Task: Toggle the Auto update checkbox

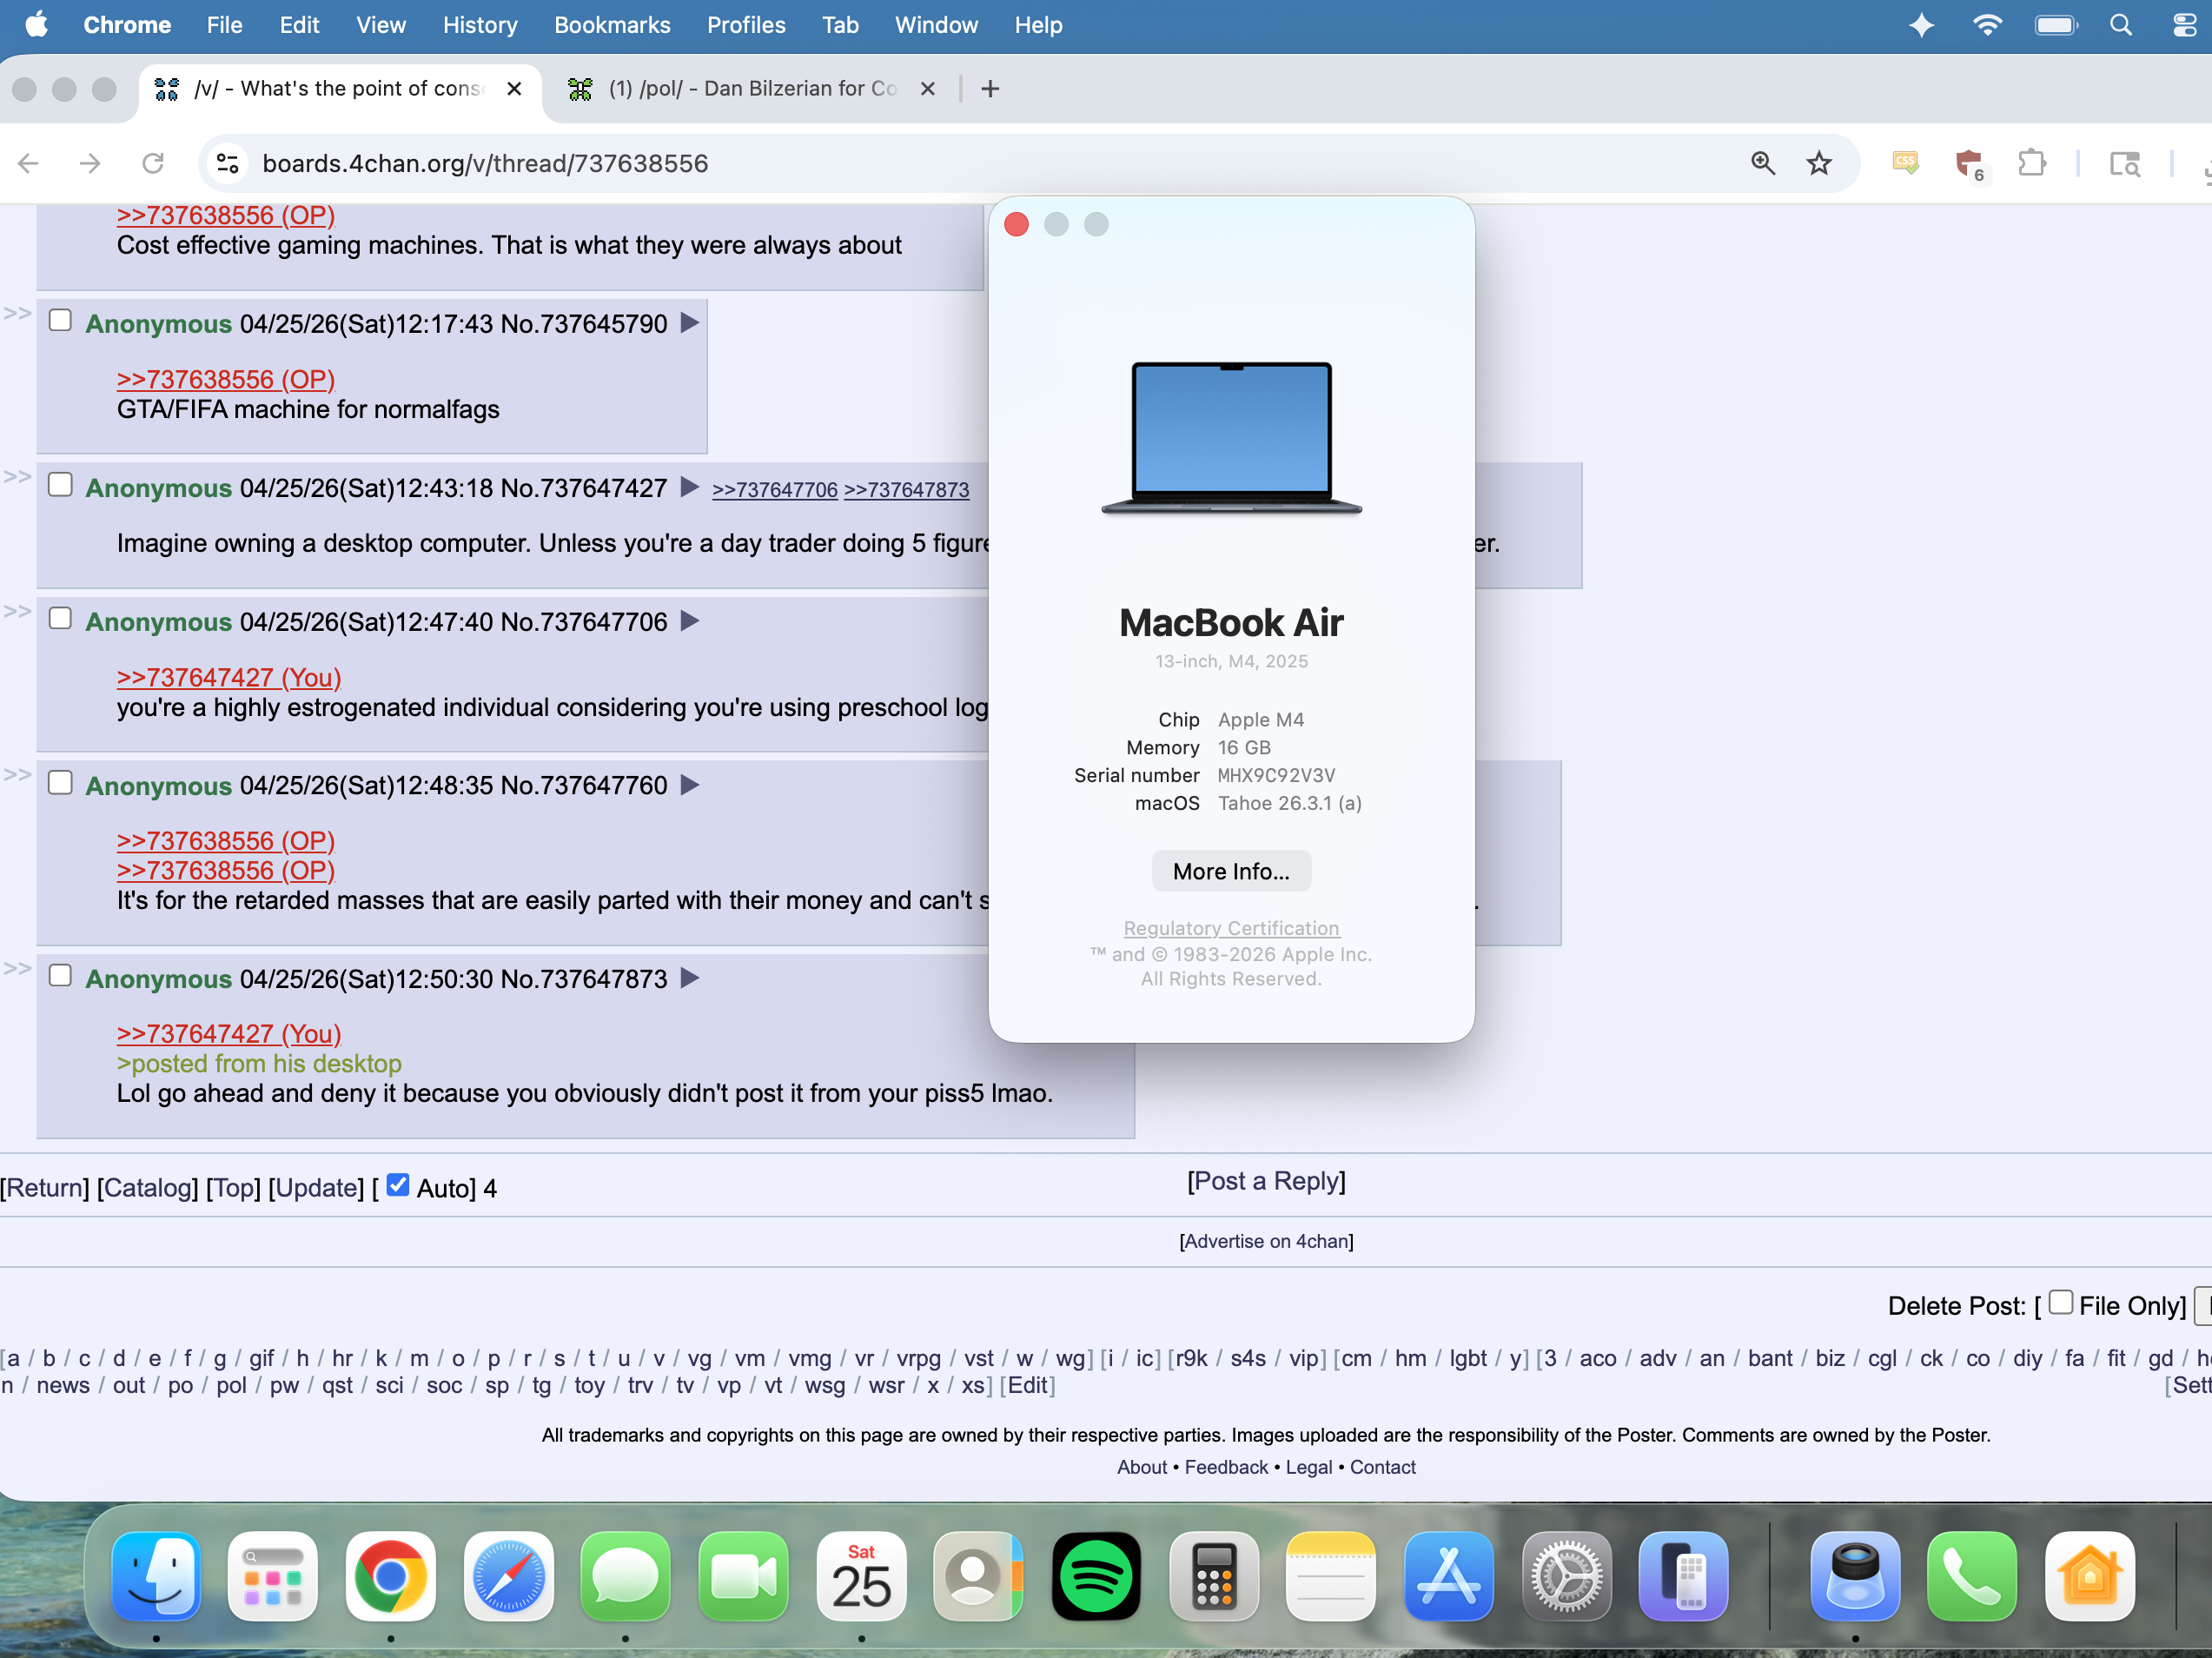Action: 398,1185
